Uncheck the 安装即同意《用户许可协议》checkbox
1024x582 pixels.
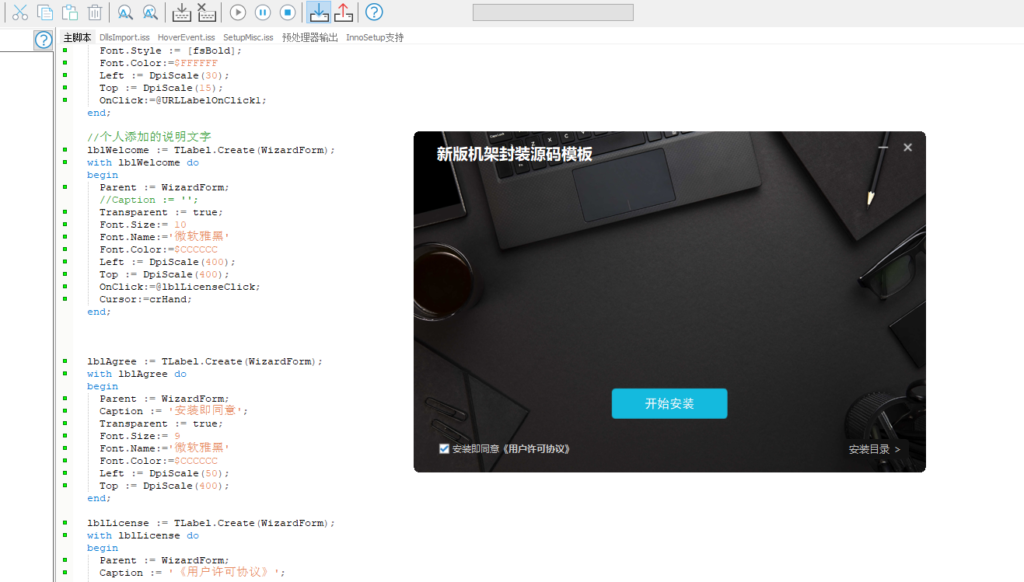[444, 449]
